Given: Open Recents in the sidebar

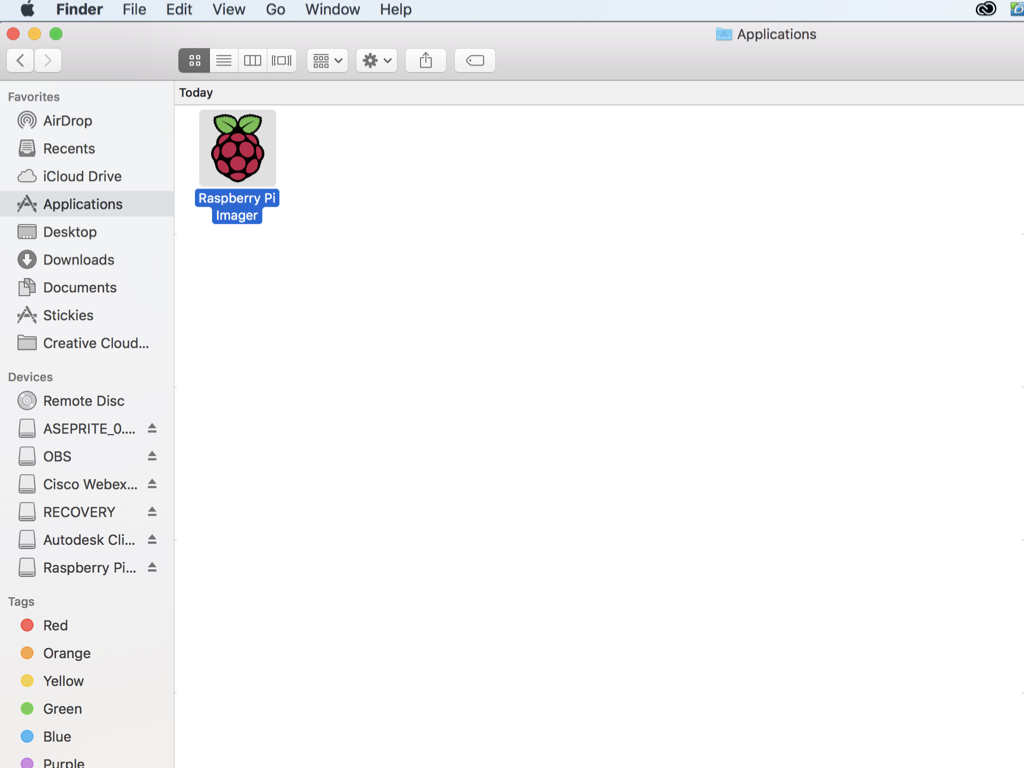Looking at the screenshot, I should (87, 148).
